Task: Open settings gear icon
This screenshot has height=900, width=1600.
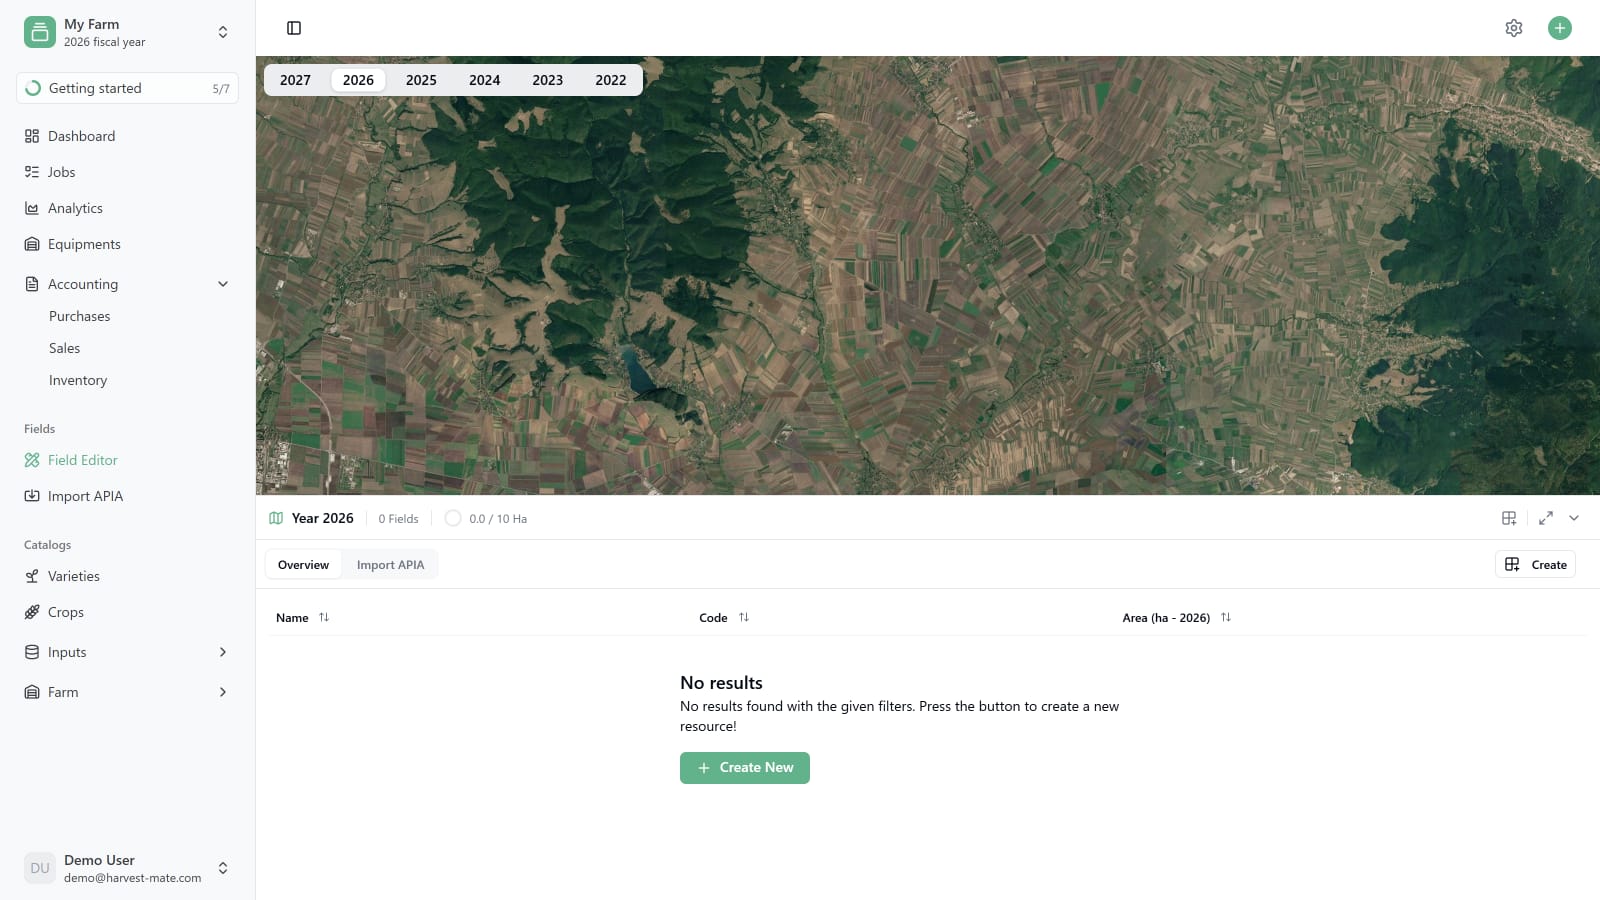Action: [1514, 28]
